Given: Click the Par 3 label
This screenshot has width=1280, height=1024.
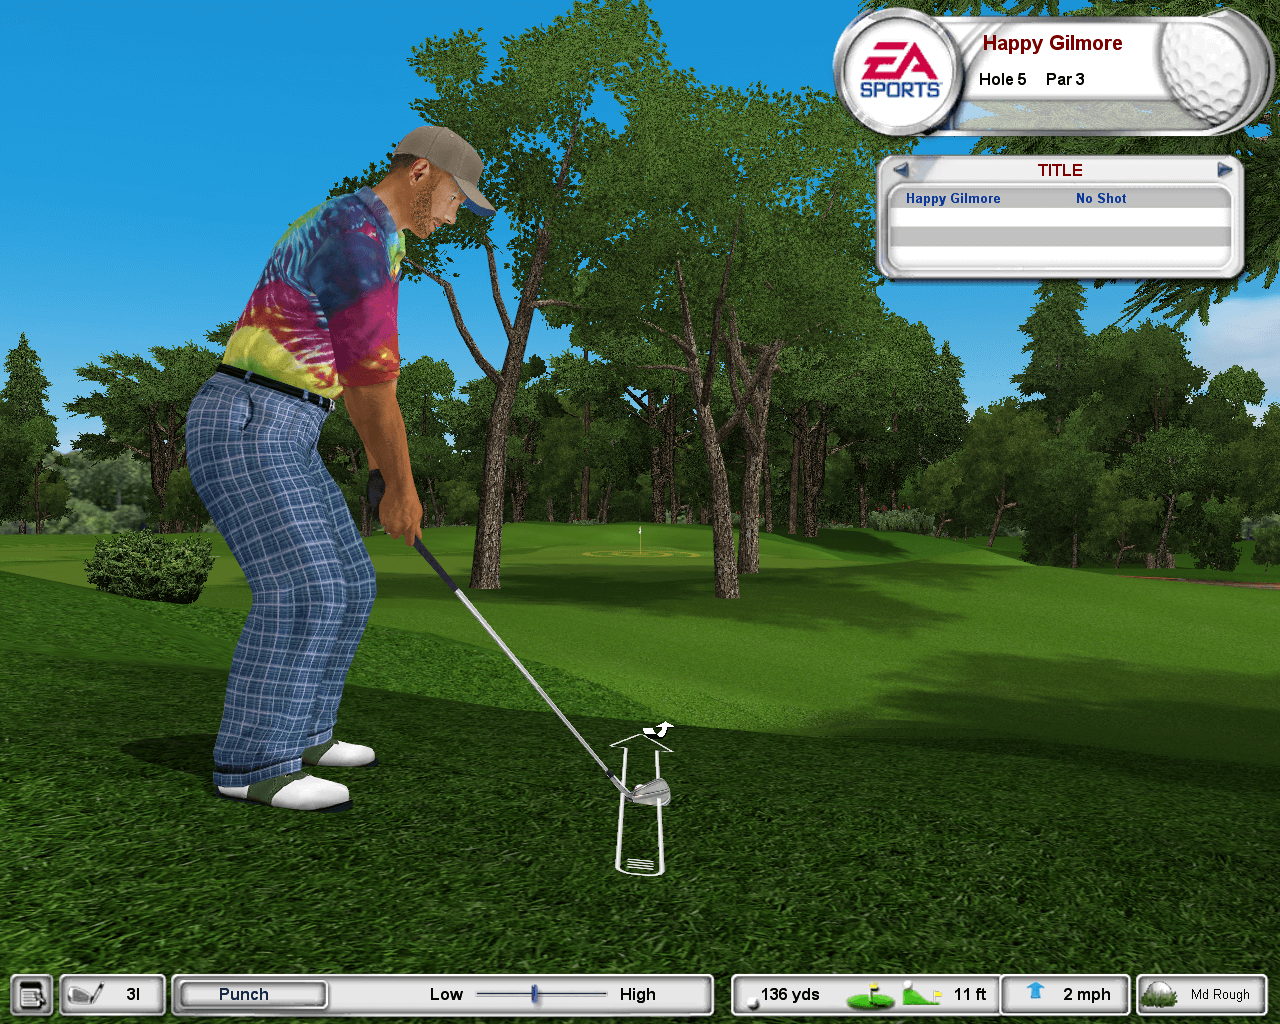Looking at the screenshot, I should 1065,79.
